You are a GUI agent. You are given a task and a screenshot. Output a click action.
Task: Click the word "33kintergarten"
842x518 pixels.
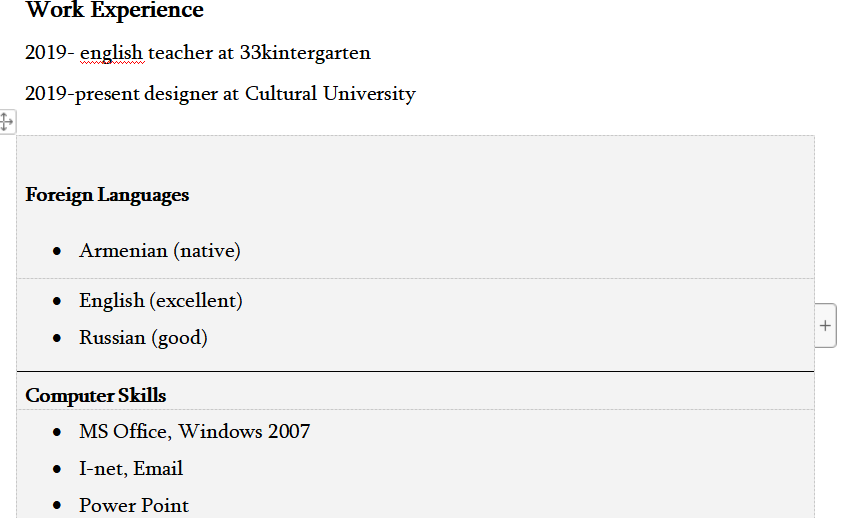(305, 53)
